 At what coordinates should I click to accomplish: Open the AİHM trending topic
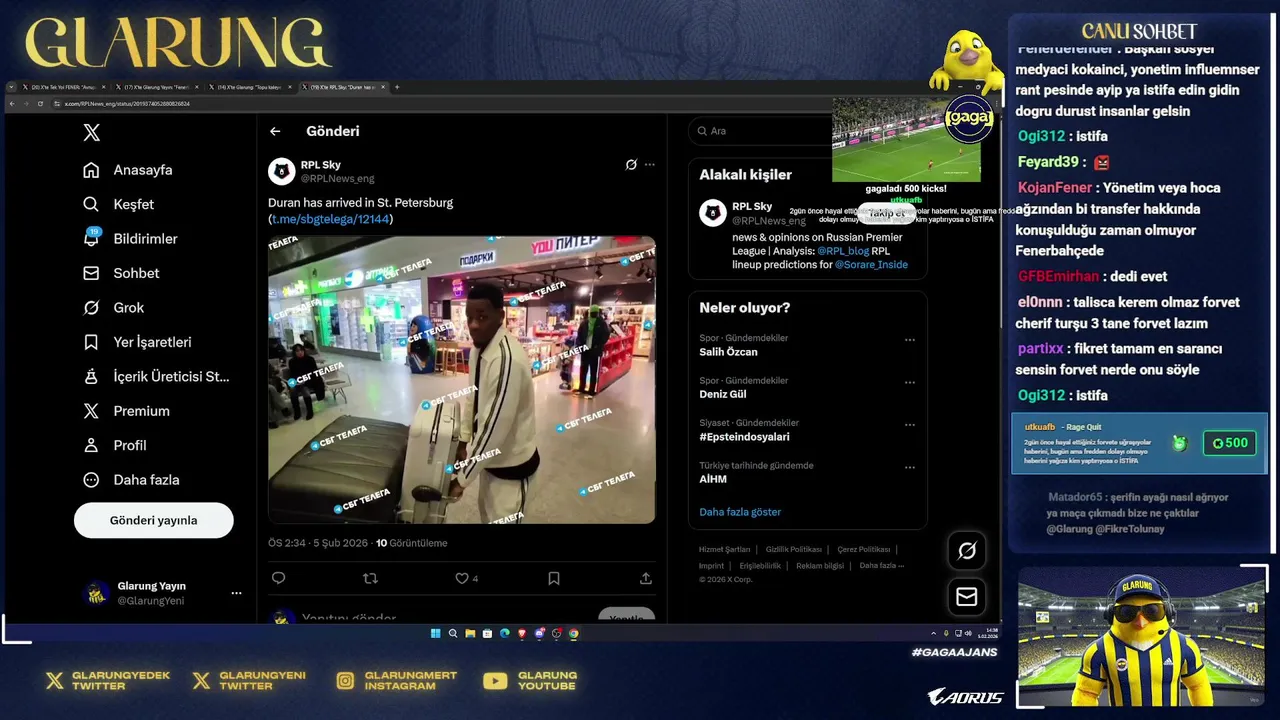point(713,479)
